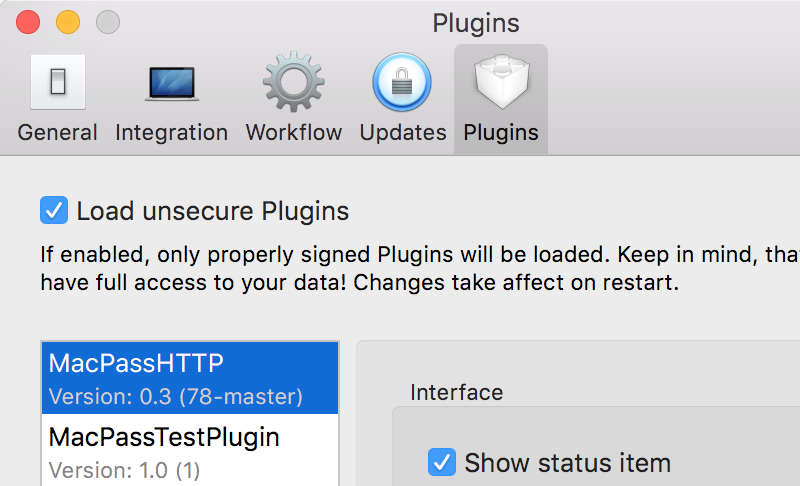Open General preferences via the switch icon

pos(58,82)
